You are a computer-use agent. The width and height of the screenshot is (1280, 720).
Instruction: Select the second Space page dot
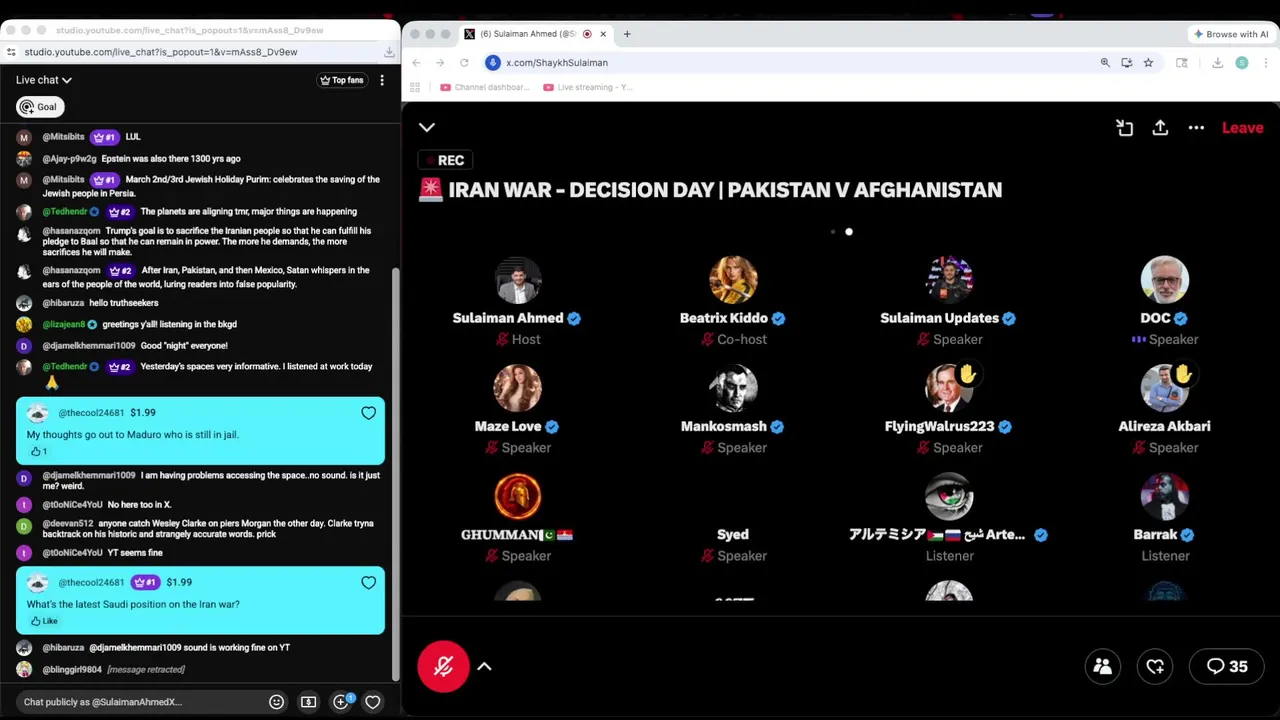pyautogui.click(x=849, y=232)
